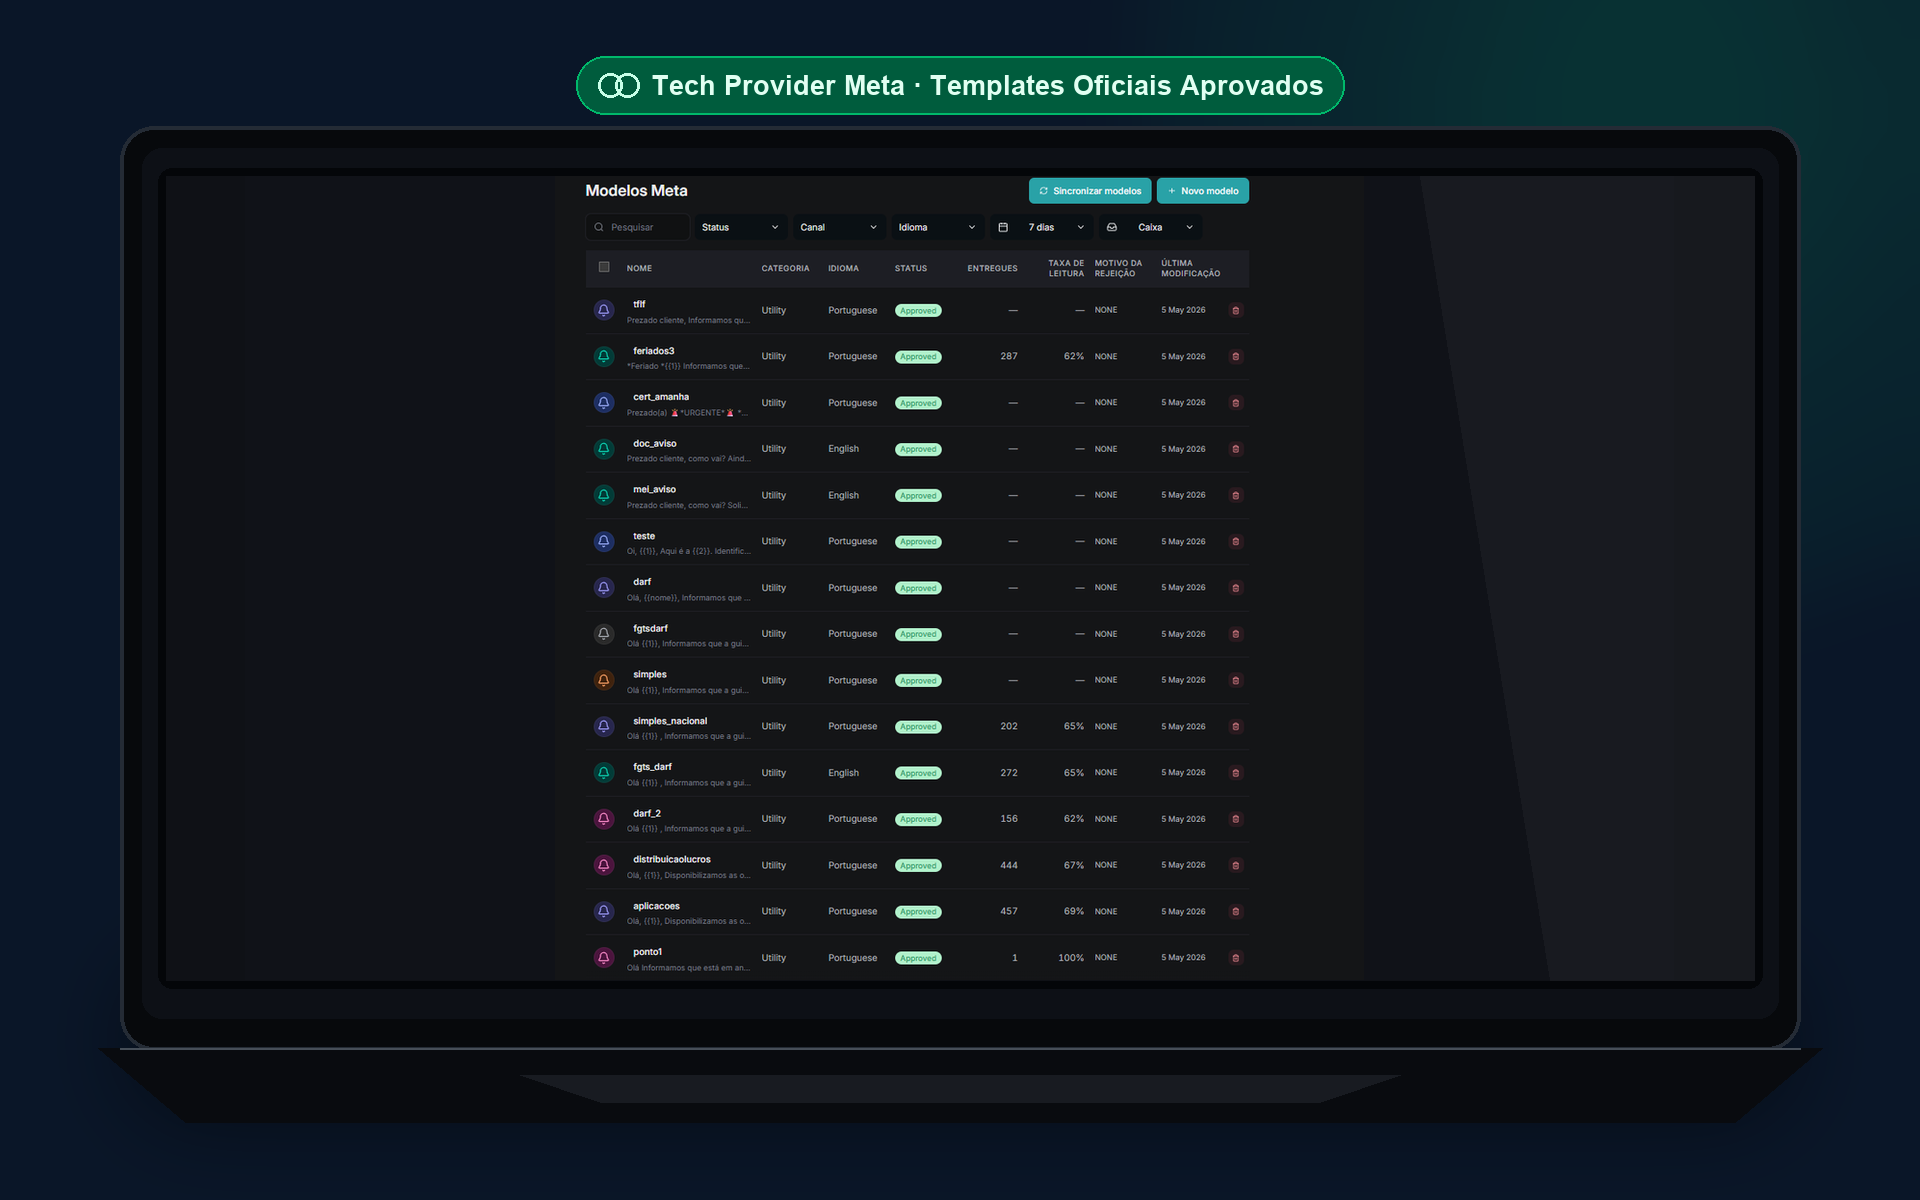Sort by the TAXA DE LEITURA column header
The width and height of the screenshot is (1920, 1200).
[1066, 268]
